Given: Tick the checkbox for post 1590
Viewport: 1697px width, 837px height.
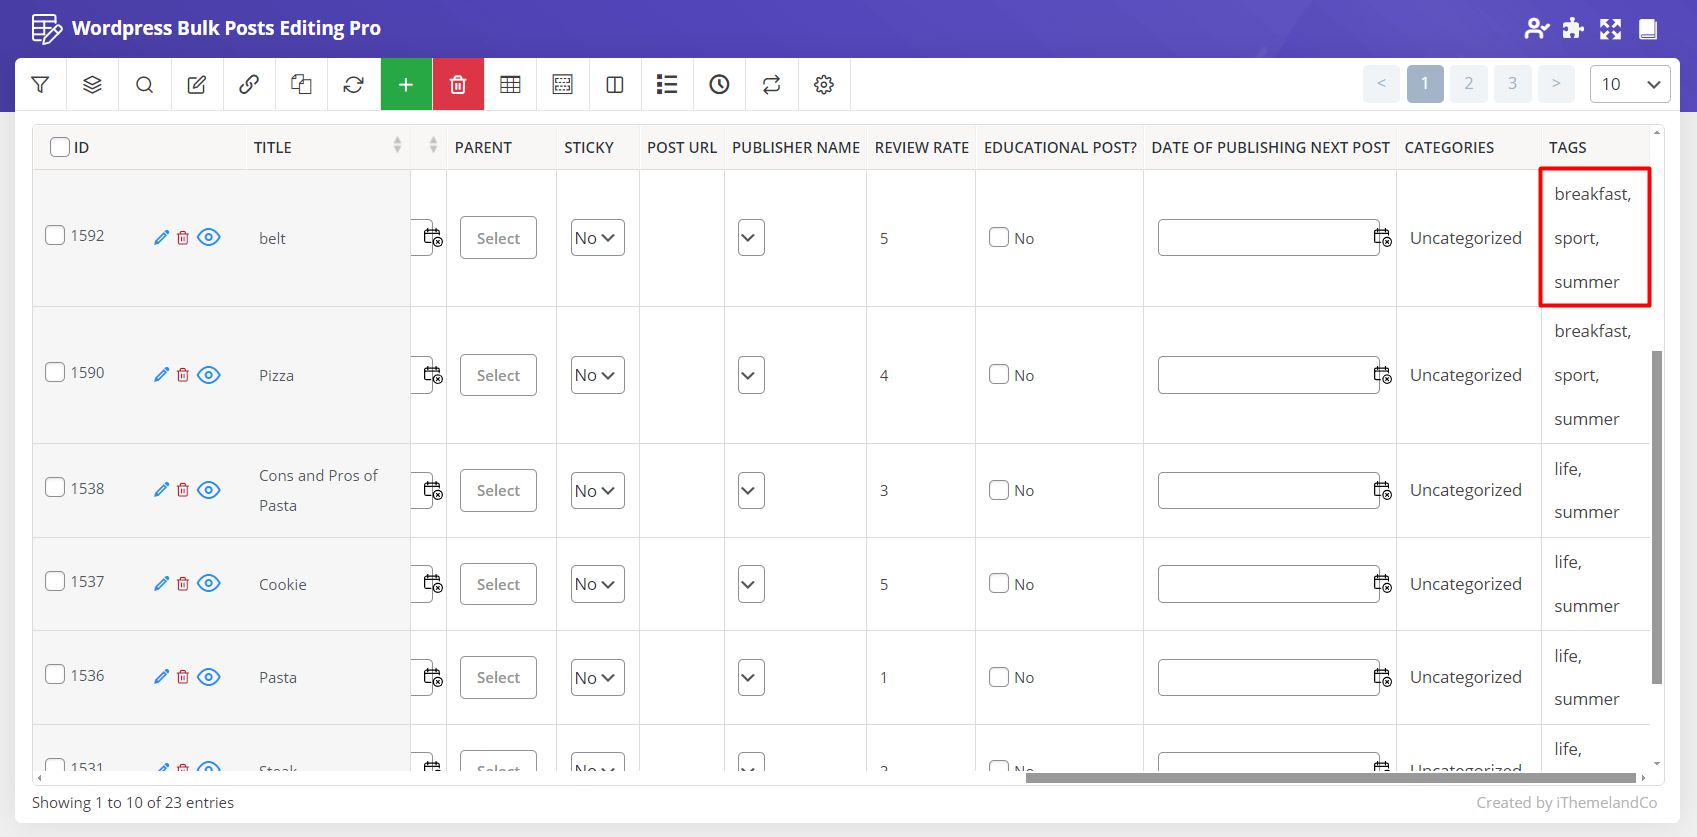Looking at the screenshot, I should (55, 372).
